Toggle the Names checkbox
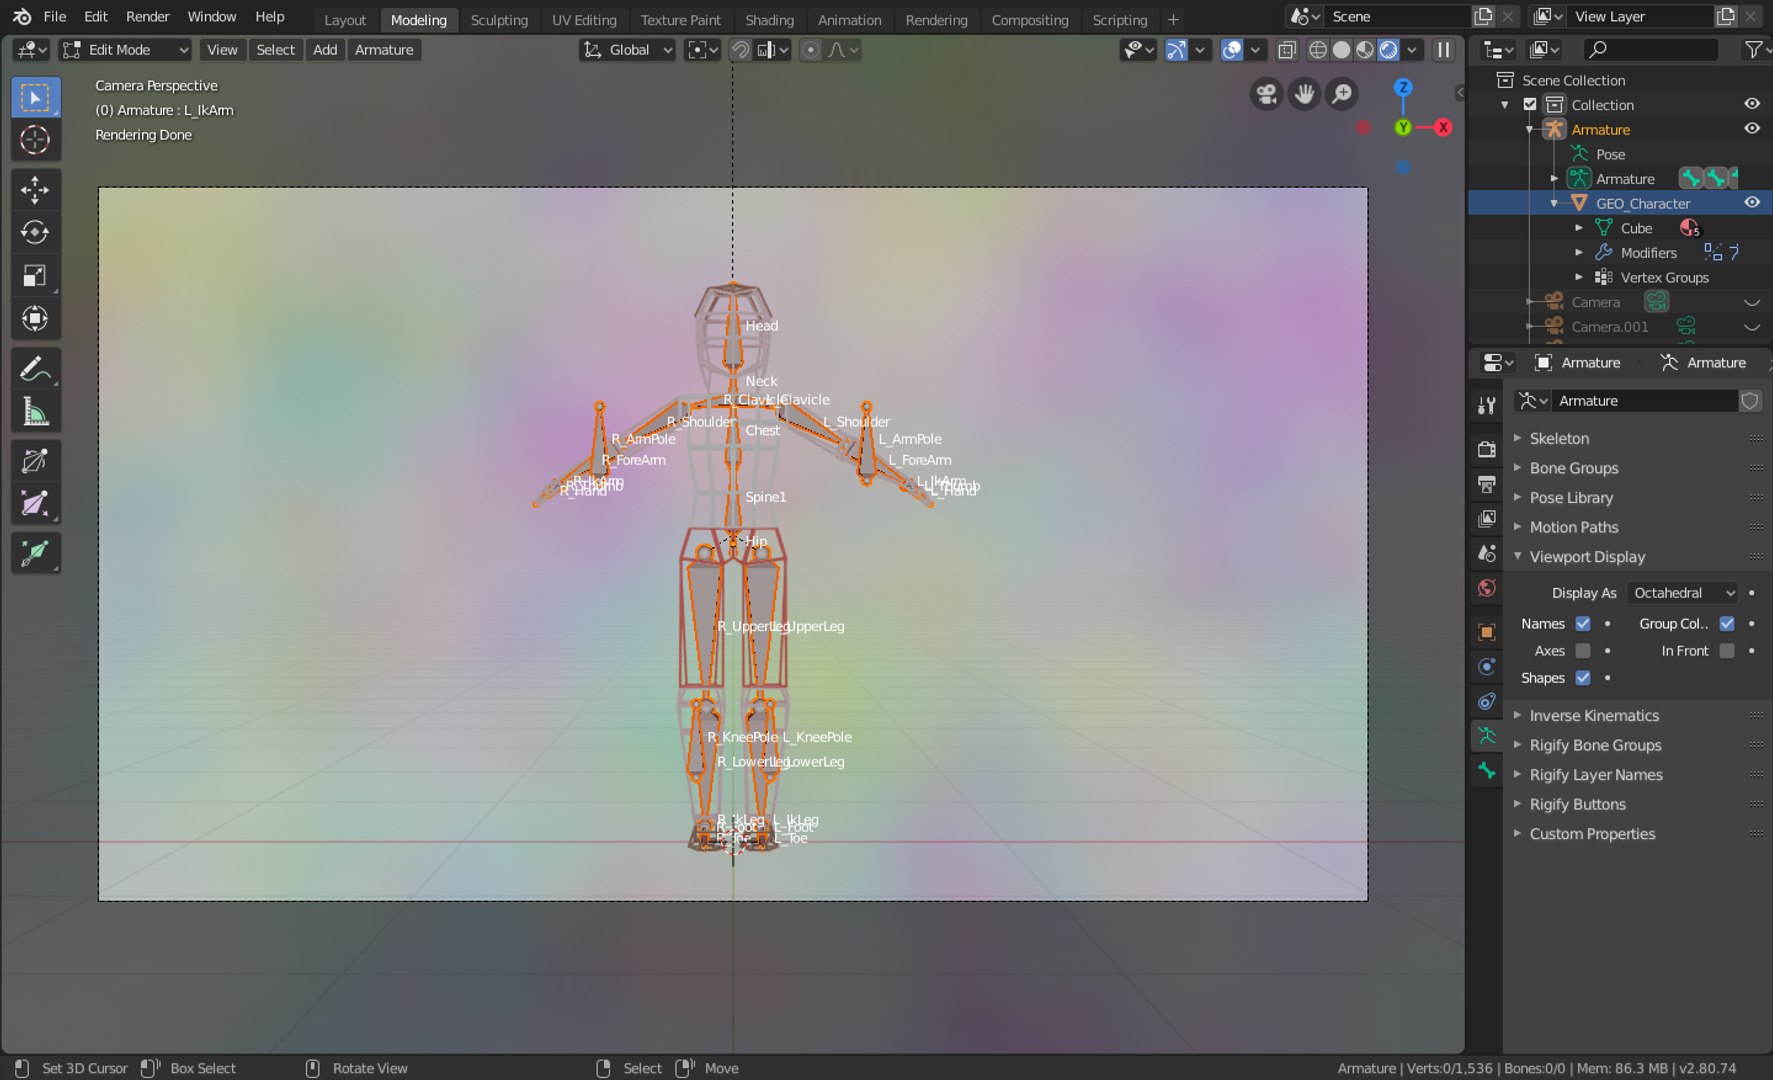This screenshot has height=1080, width=1773. [x=1583, y=624]
